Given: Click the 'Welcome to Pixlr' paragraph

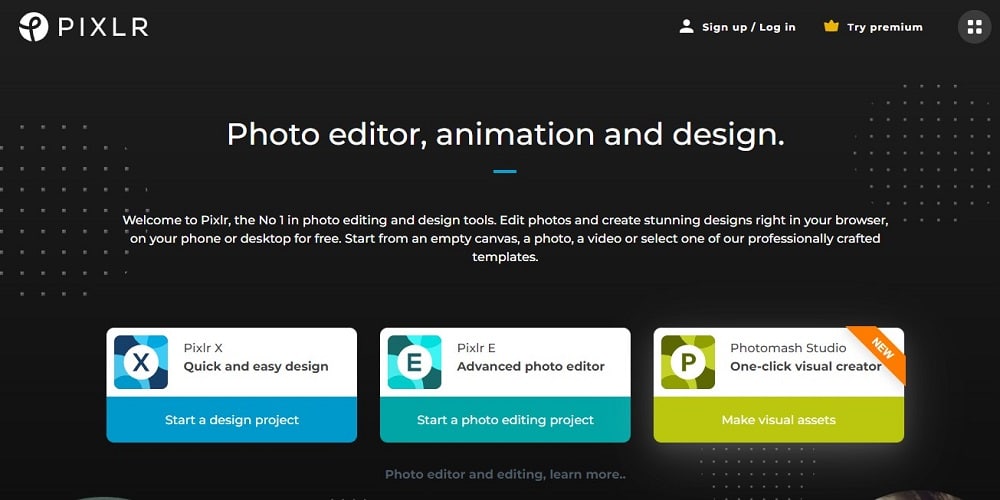Looking at the screenshot, I should (505, 239).
